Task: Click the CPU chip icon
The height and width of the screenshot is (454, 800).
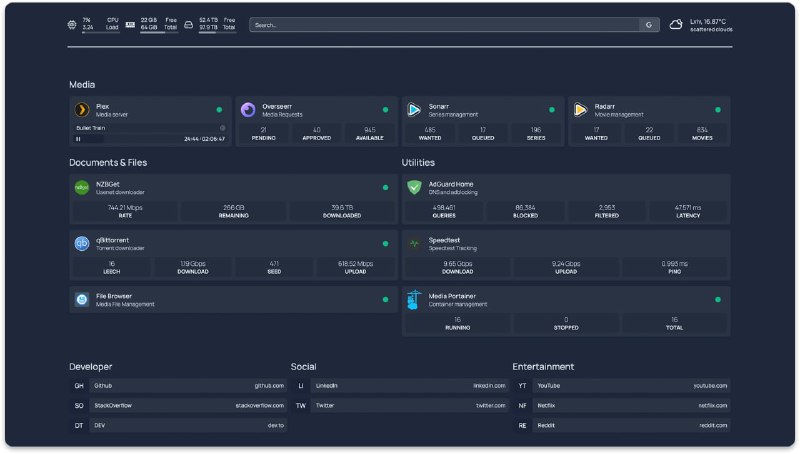Action: click(72, 24)
